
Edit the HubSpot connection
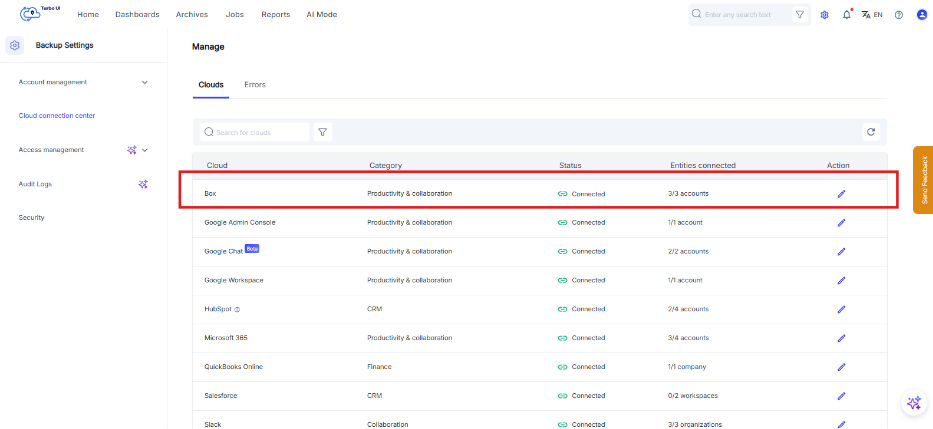pyautogui.click(x=841, y=309)
